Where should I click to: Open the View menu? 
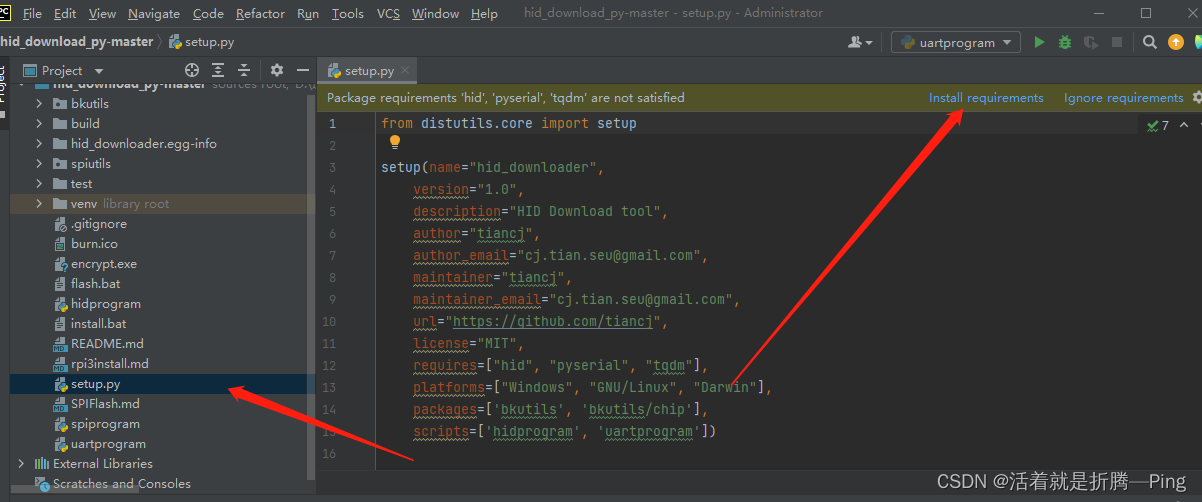pyautogui.click(x=102, y=14)
